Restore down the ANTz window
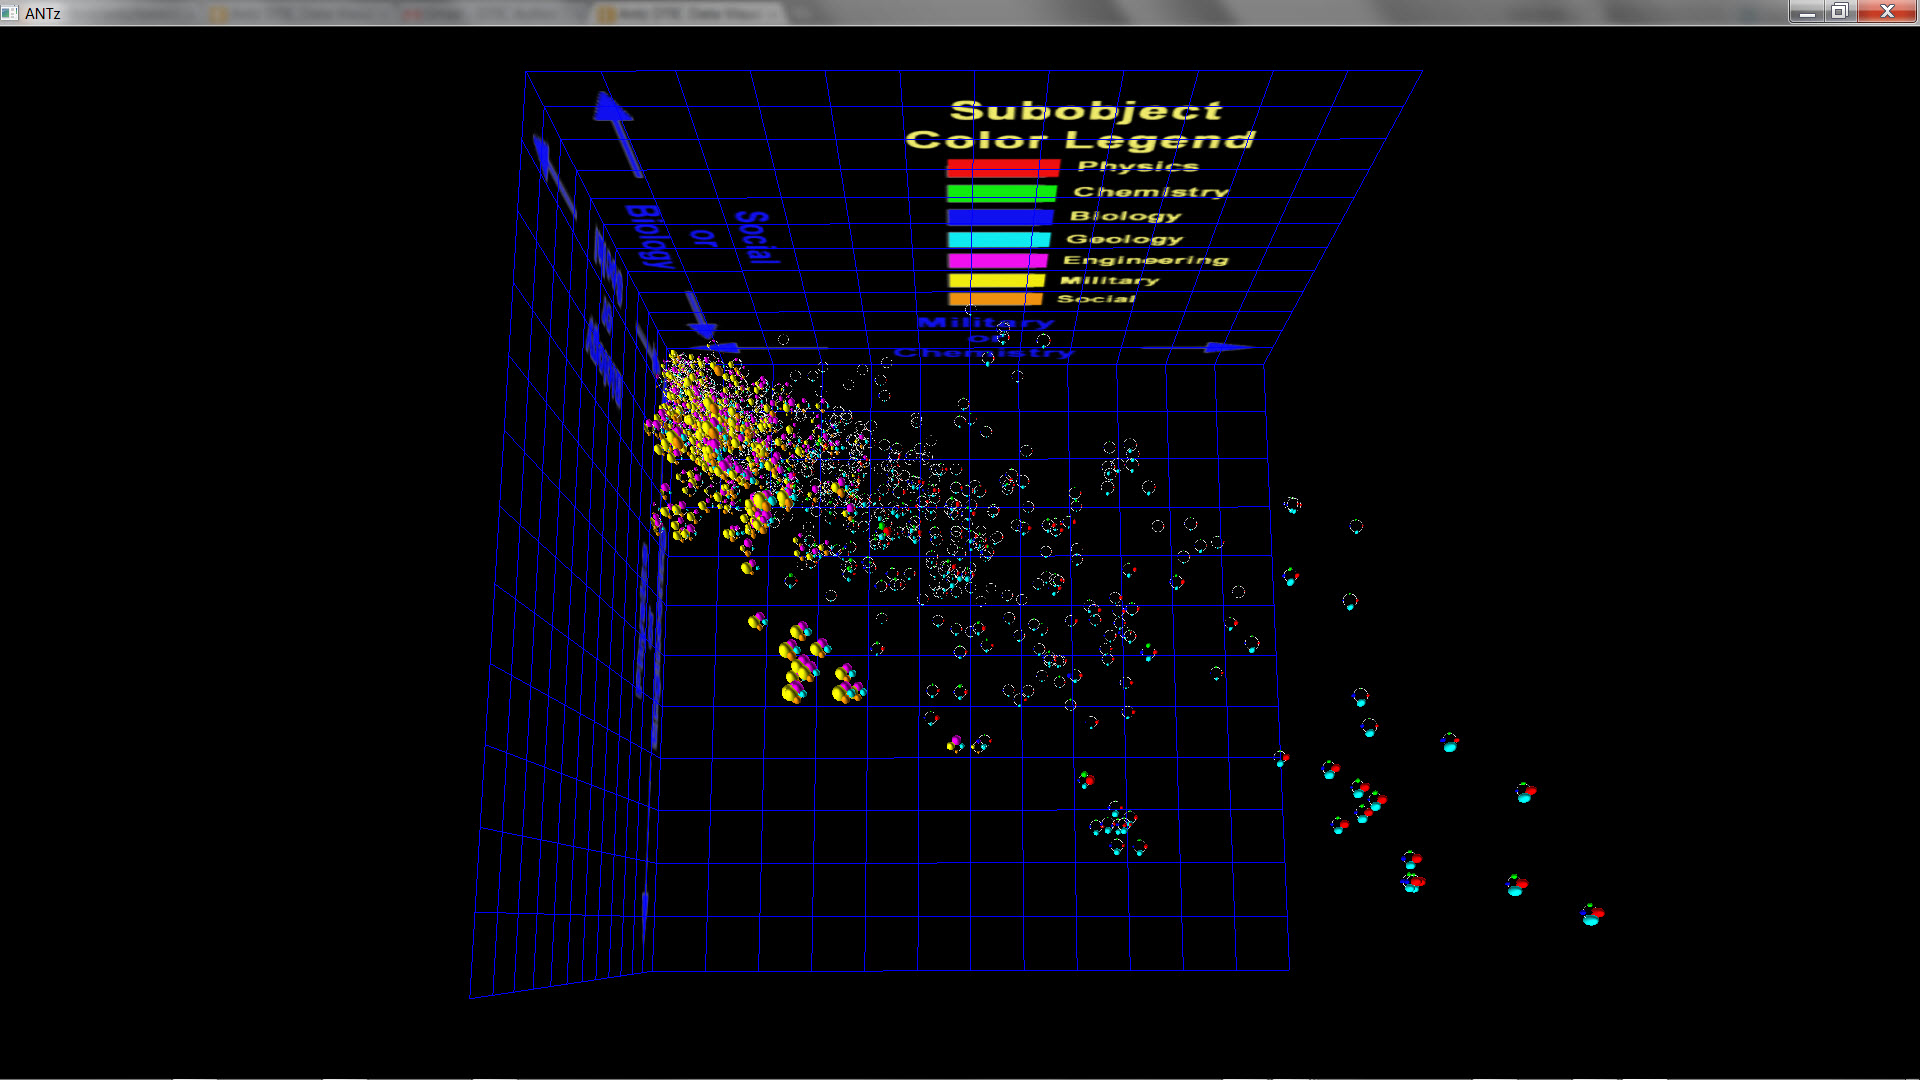Image resolution: width=1920 pixels, height=1080 pixels. 1840,12
